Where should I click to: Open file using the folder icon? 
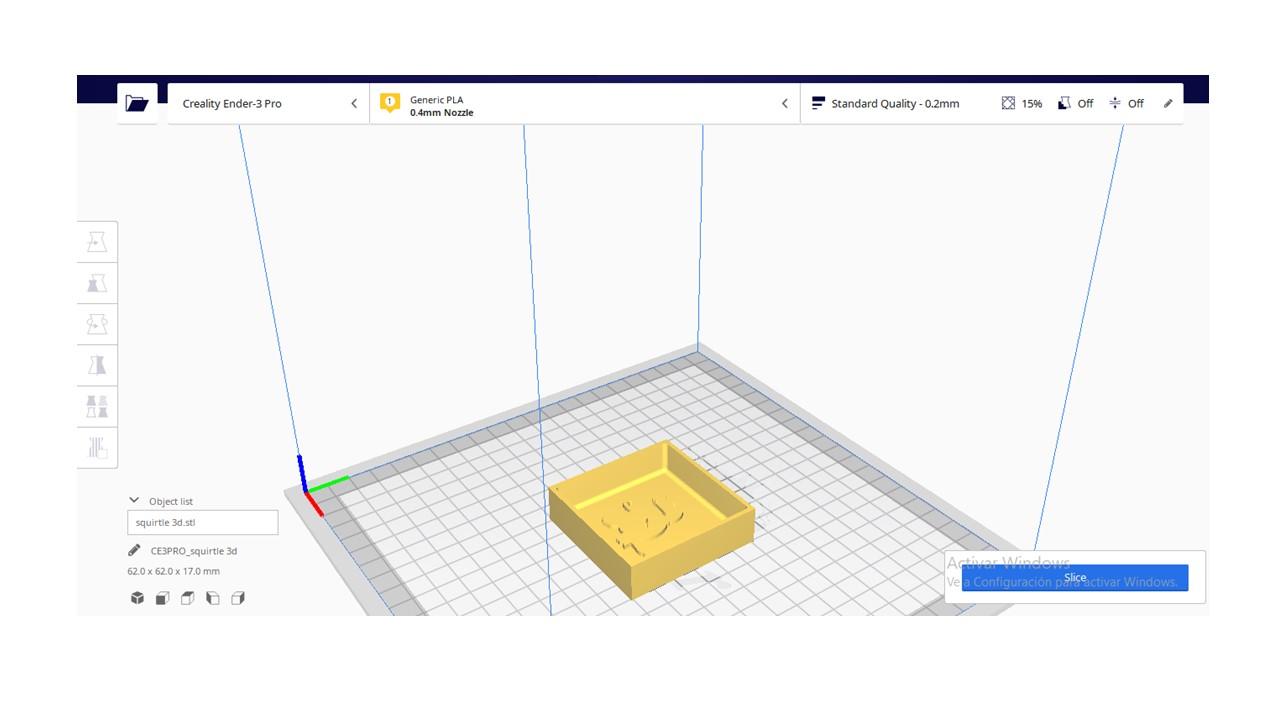[x=137, y=103]
